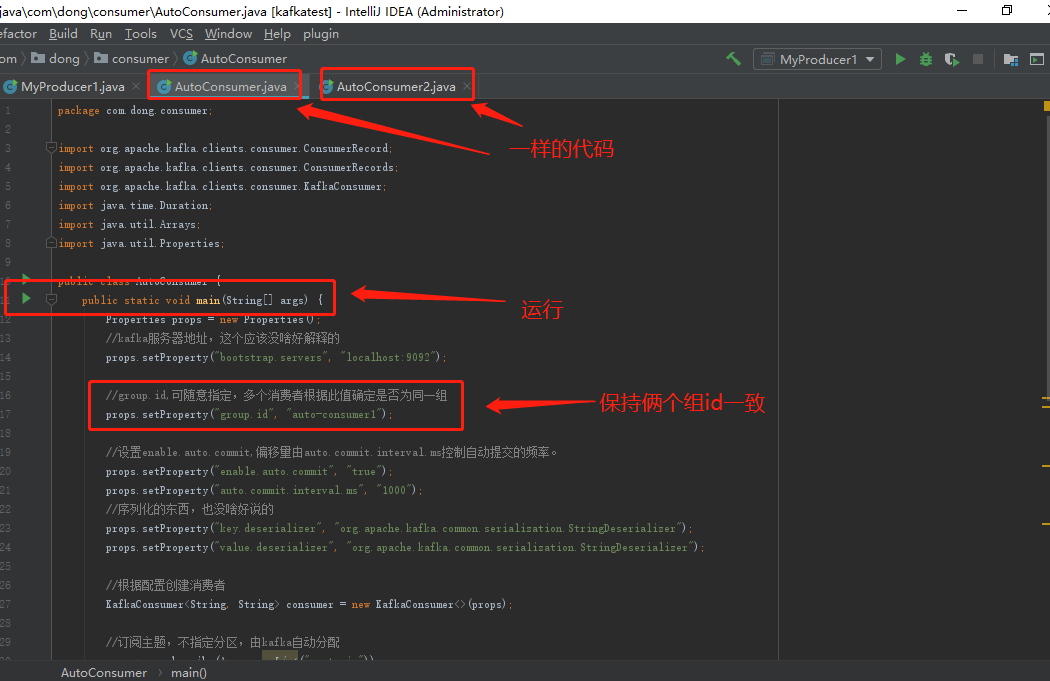This screenshot has height=681, width=1050.
Task: Open the Help menu
Action: pos(277,33)
